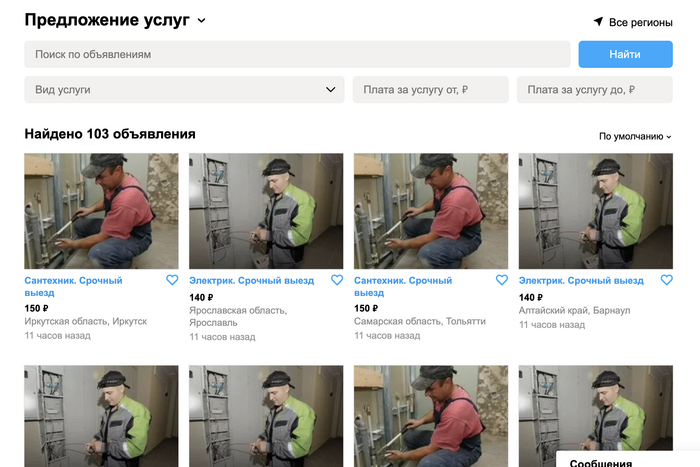Focus the Плата за услугу до field

pos(594,90)
